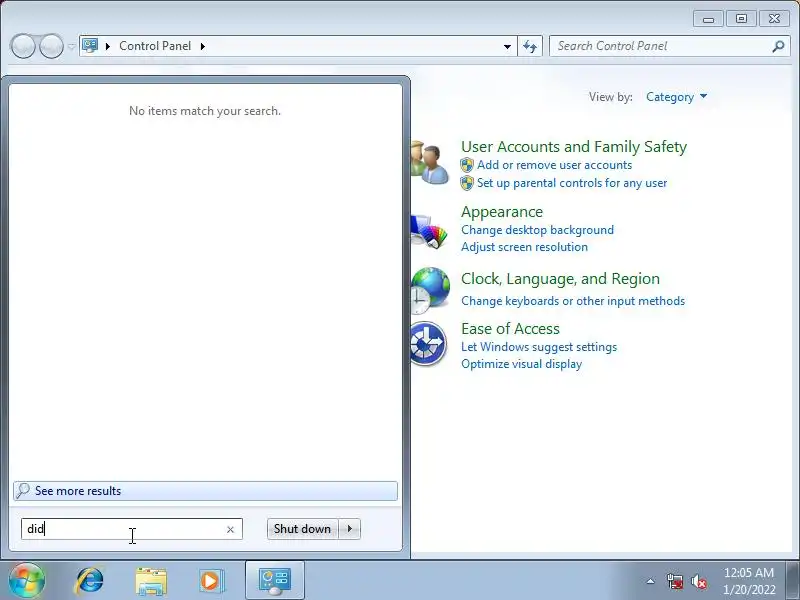
Task: Open the View by Category dropdown
Action: coord(676,97)
